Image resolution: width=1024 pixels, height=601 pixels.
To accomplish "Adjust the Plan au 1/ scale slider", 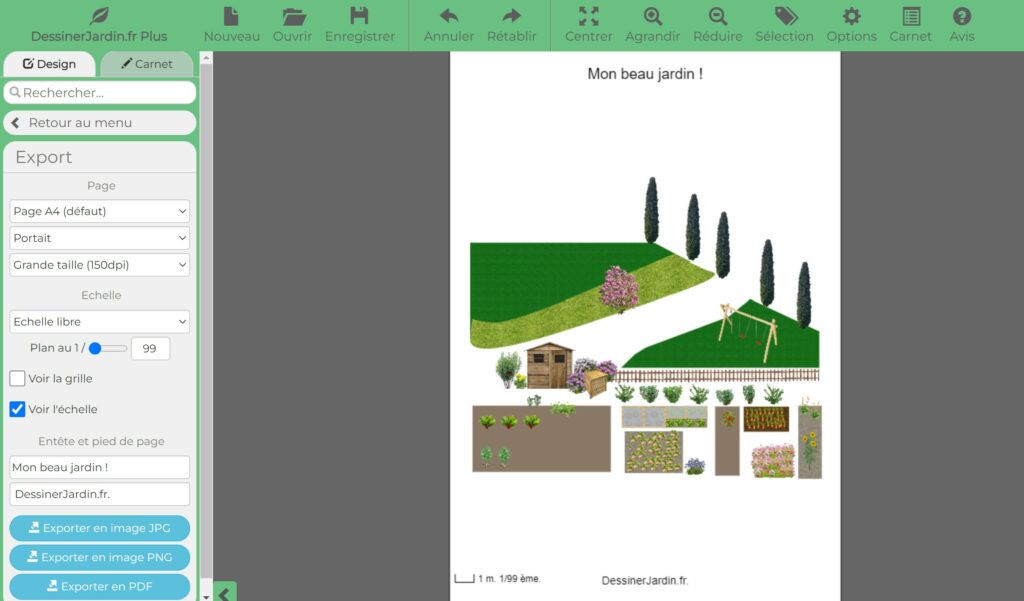I will 108,348.
